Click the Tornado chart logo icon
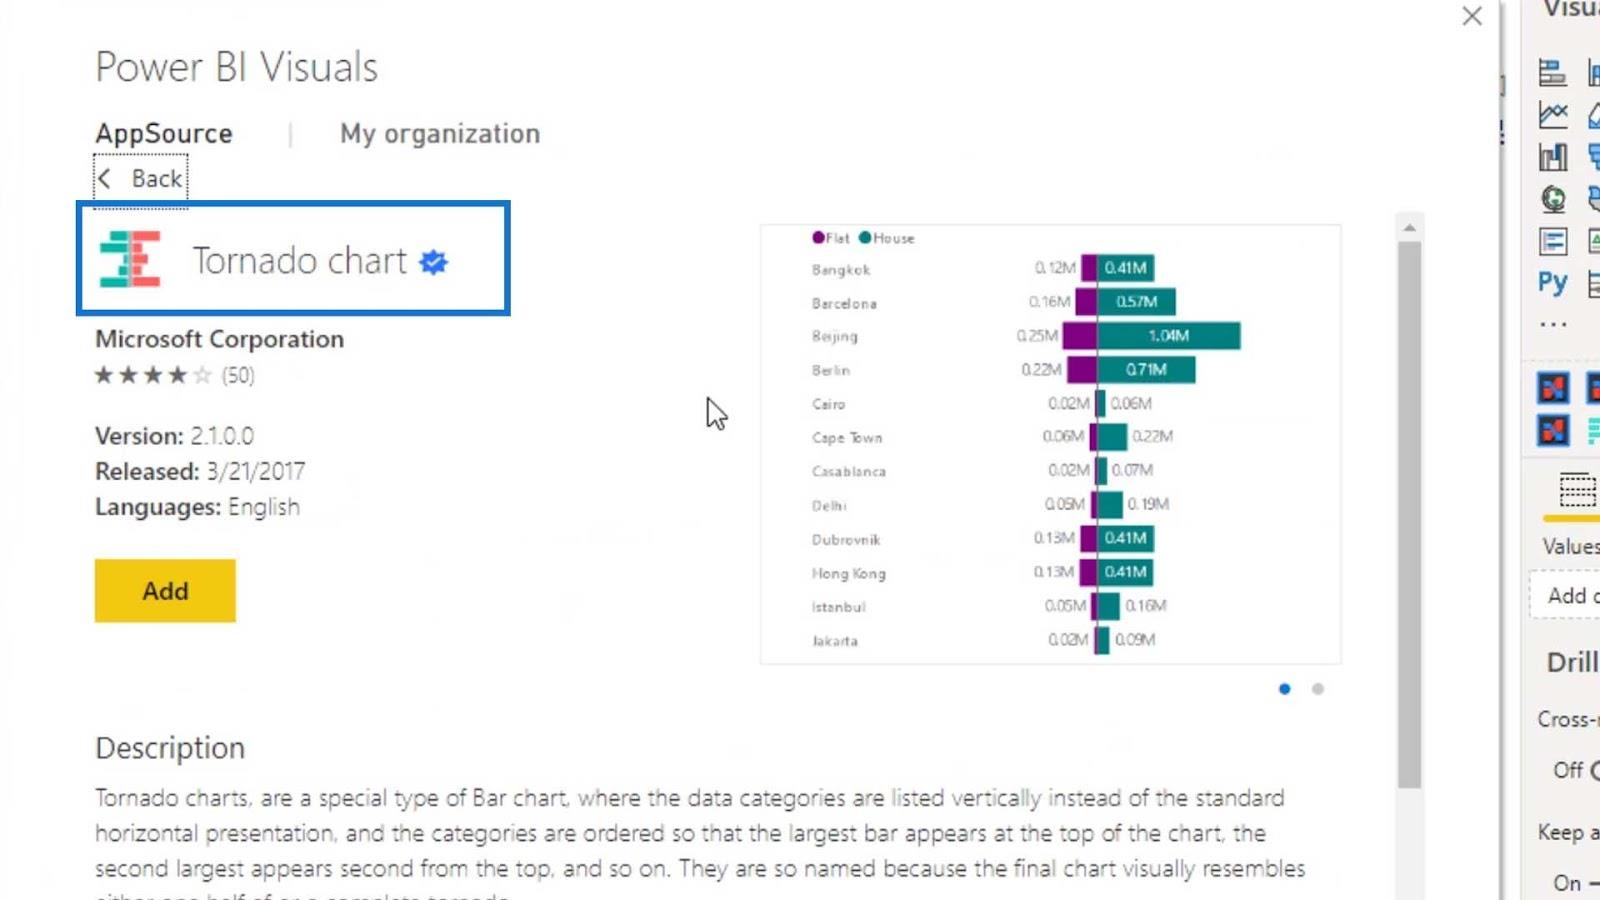1600x900 pixels. (130, 259)
